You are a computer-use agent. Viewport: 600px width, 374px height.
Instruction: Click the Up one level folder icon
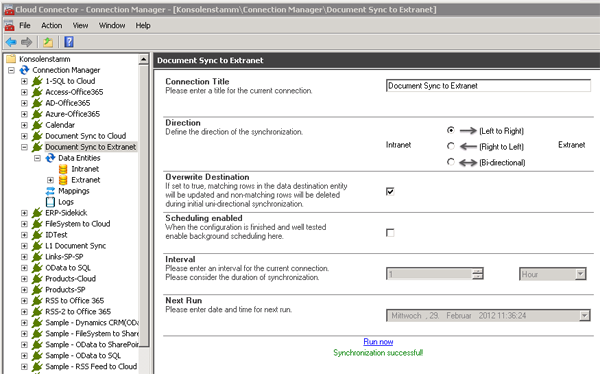(48, 42)
